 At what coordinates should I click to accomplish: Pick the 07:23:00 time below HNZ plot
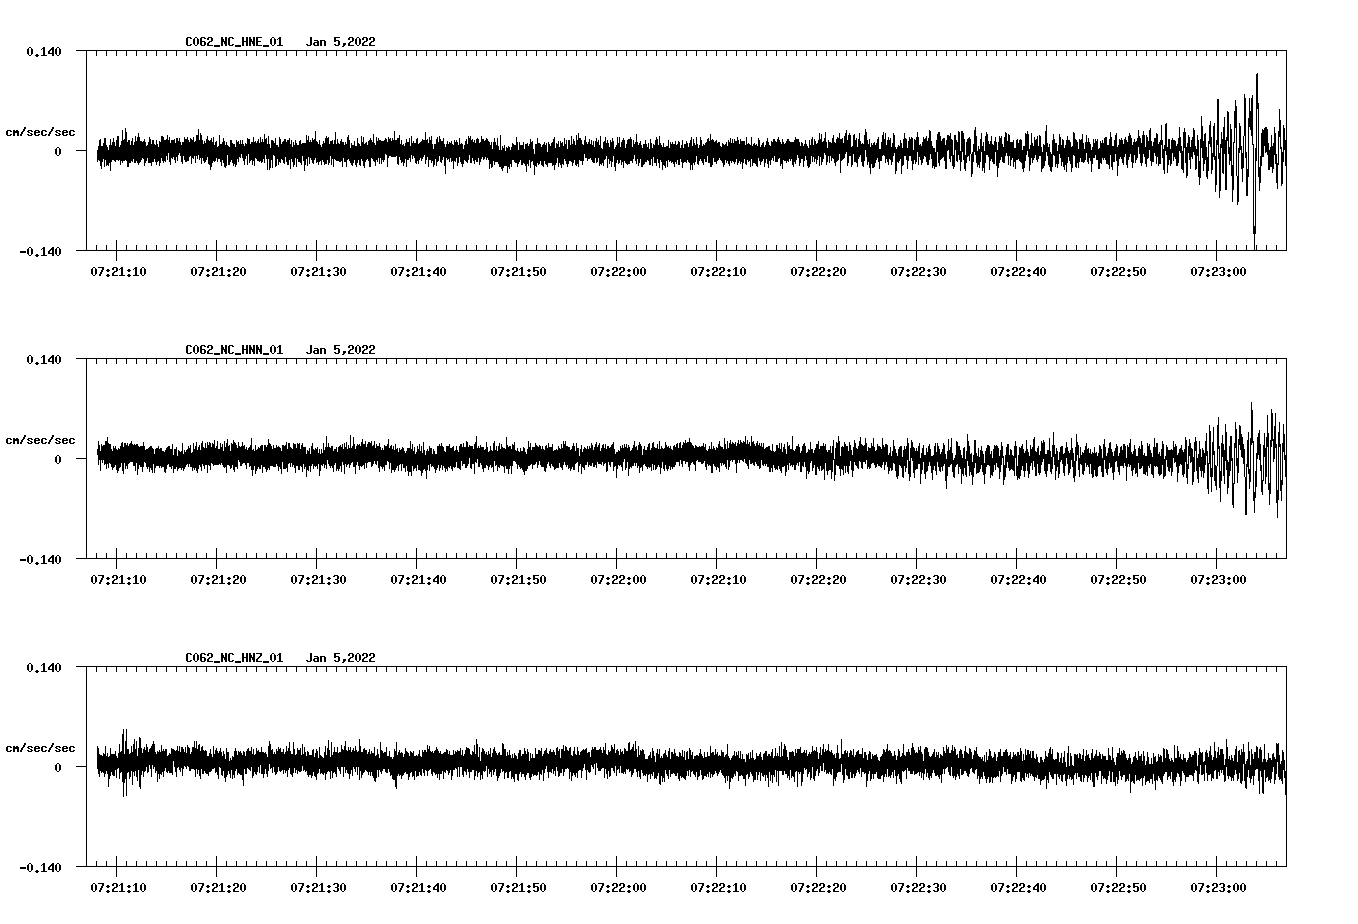[x=1218, y=887]
